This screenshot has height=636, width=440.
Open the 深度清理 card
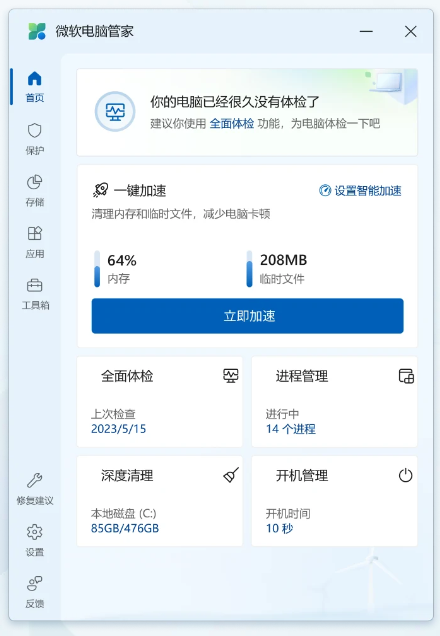click(x=160, y=501)
